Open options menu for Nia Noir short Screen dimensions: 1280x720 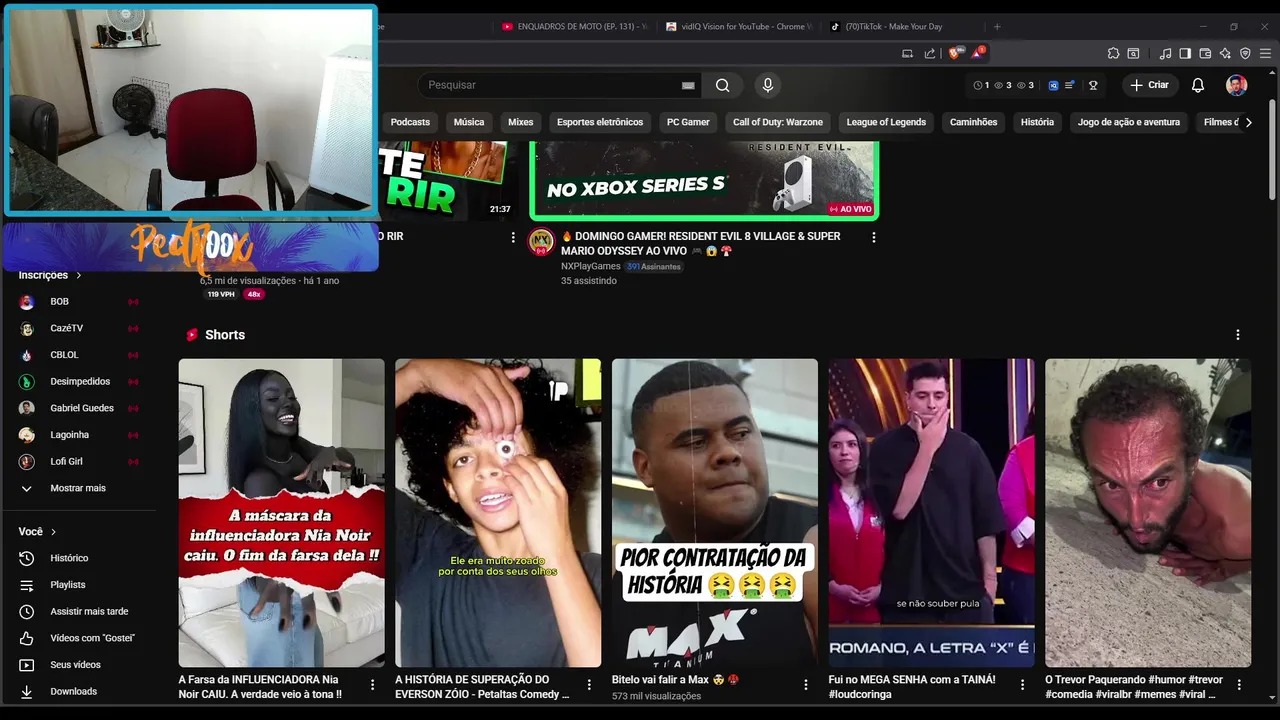tap(372, 685)
